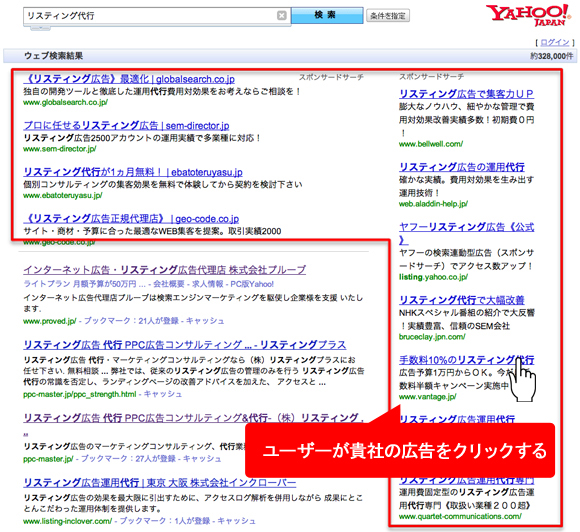Click スポンサードサーチ label above the sidebar ads

coord(431,77)
